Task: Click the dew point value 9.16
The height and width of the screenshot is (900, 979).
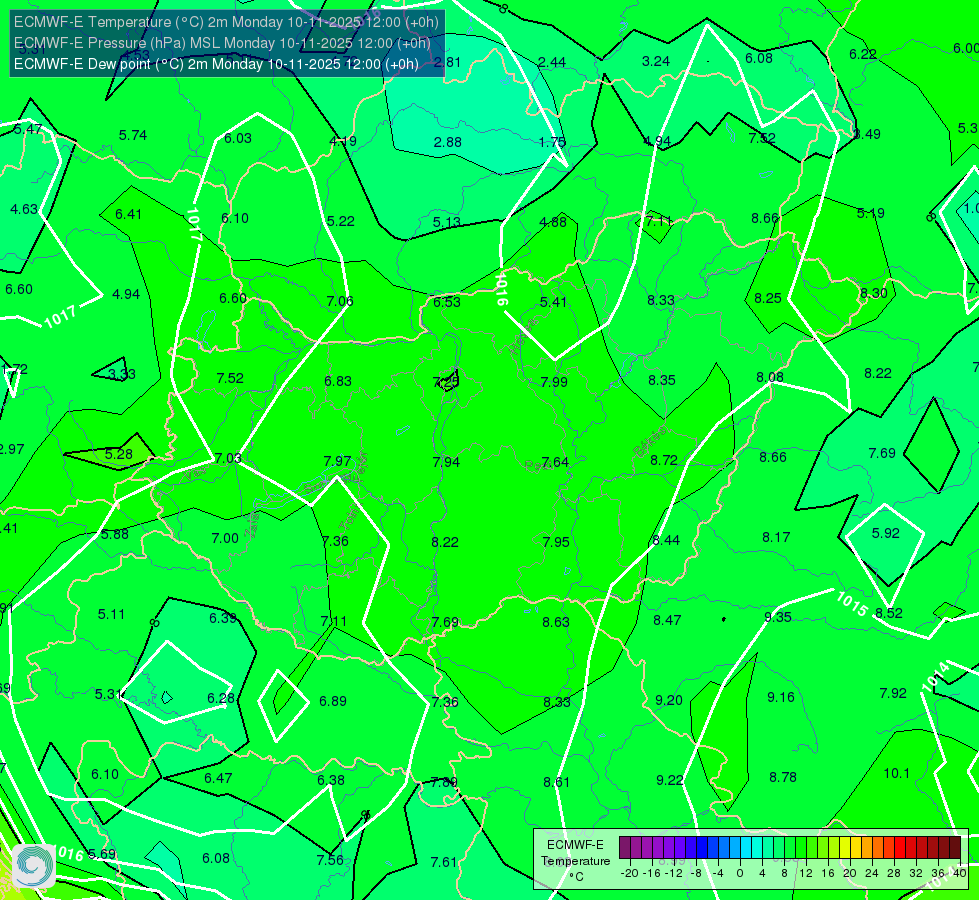Action: (780, 697)
